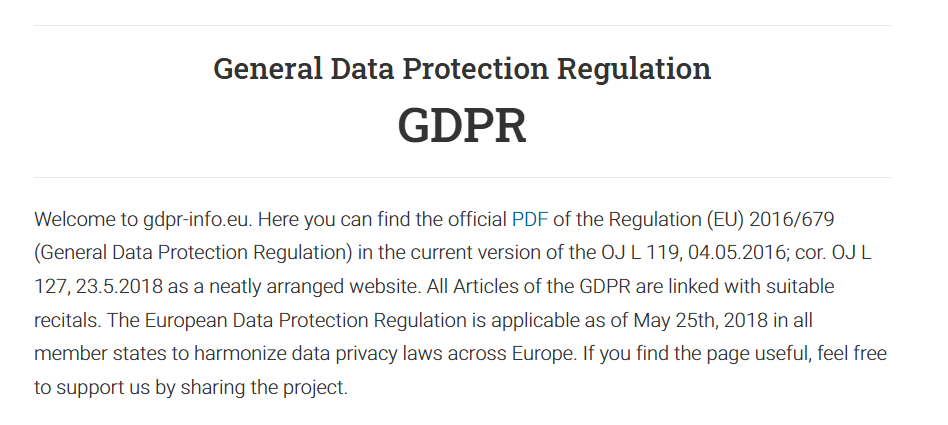Click the words 'member states'
Image resolution: width=948 pixels, height=425 pixels.
pyautogui.click(x=100, y=354)
